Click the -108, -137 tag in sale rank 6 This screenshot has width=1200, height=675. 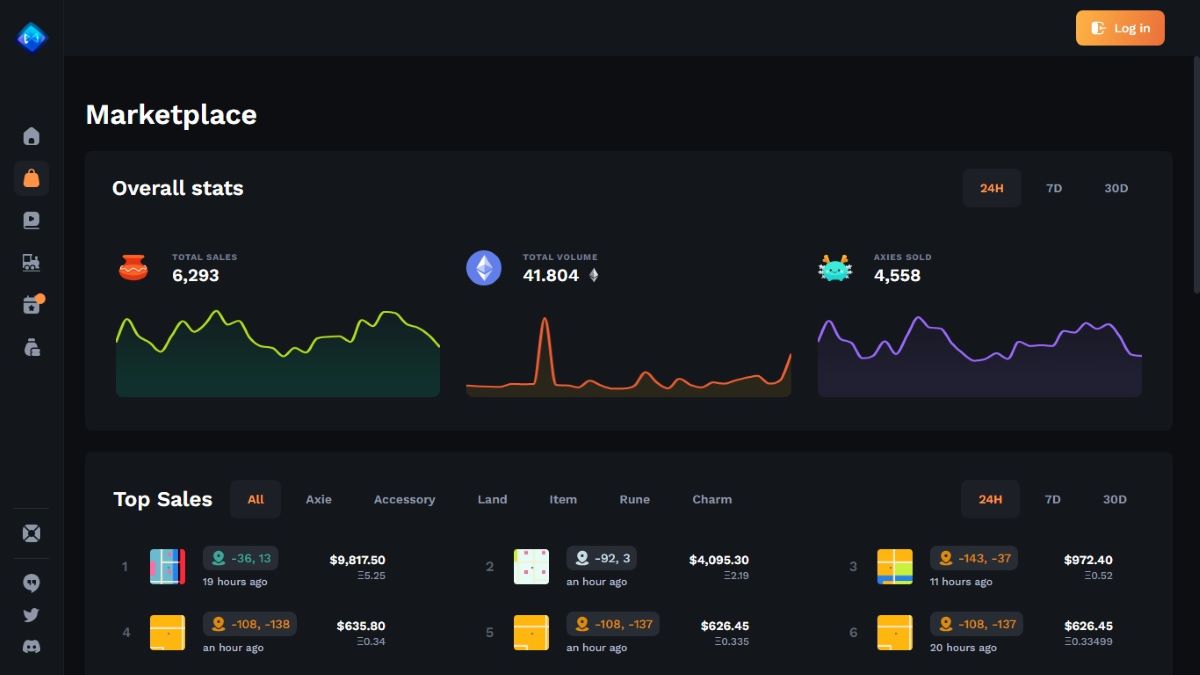click(976, 624)
